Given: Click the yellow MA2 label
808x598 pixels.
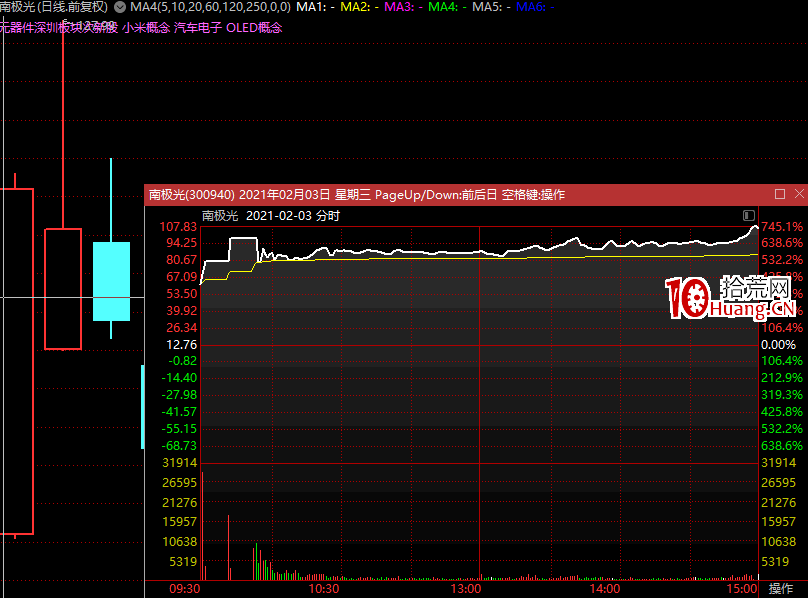Looking at the screenshot, I should tap(360, 7).
